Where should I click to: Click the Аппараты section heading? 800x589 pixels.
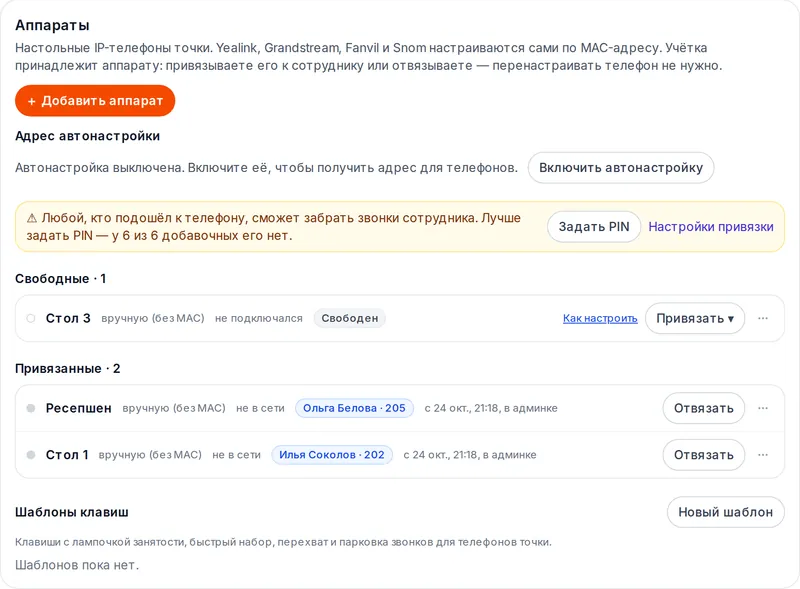52,25
